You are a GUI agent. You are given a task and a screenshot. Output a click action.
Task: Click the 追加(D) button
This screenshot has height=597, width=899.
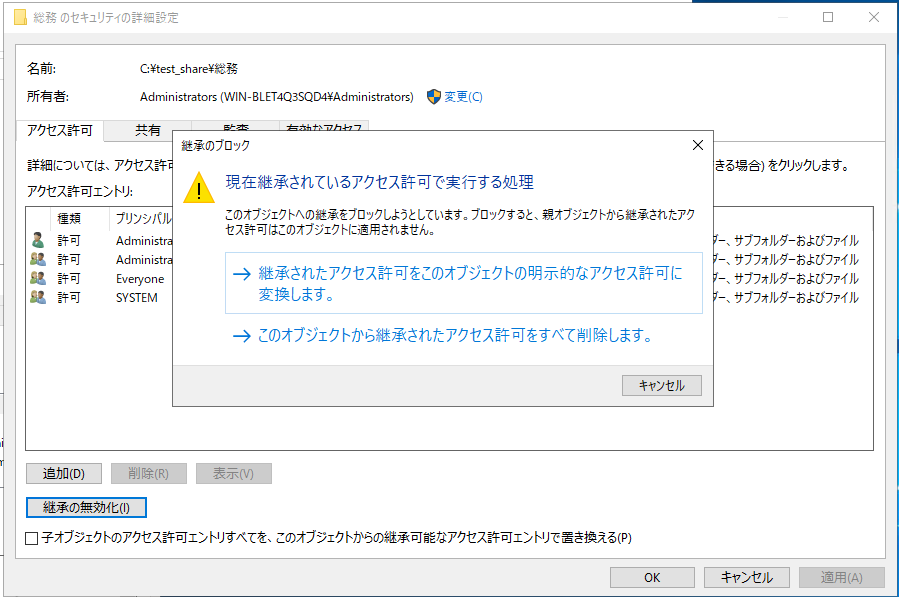[64, 474]
